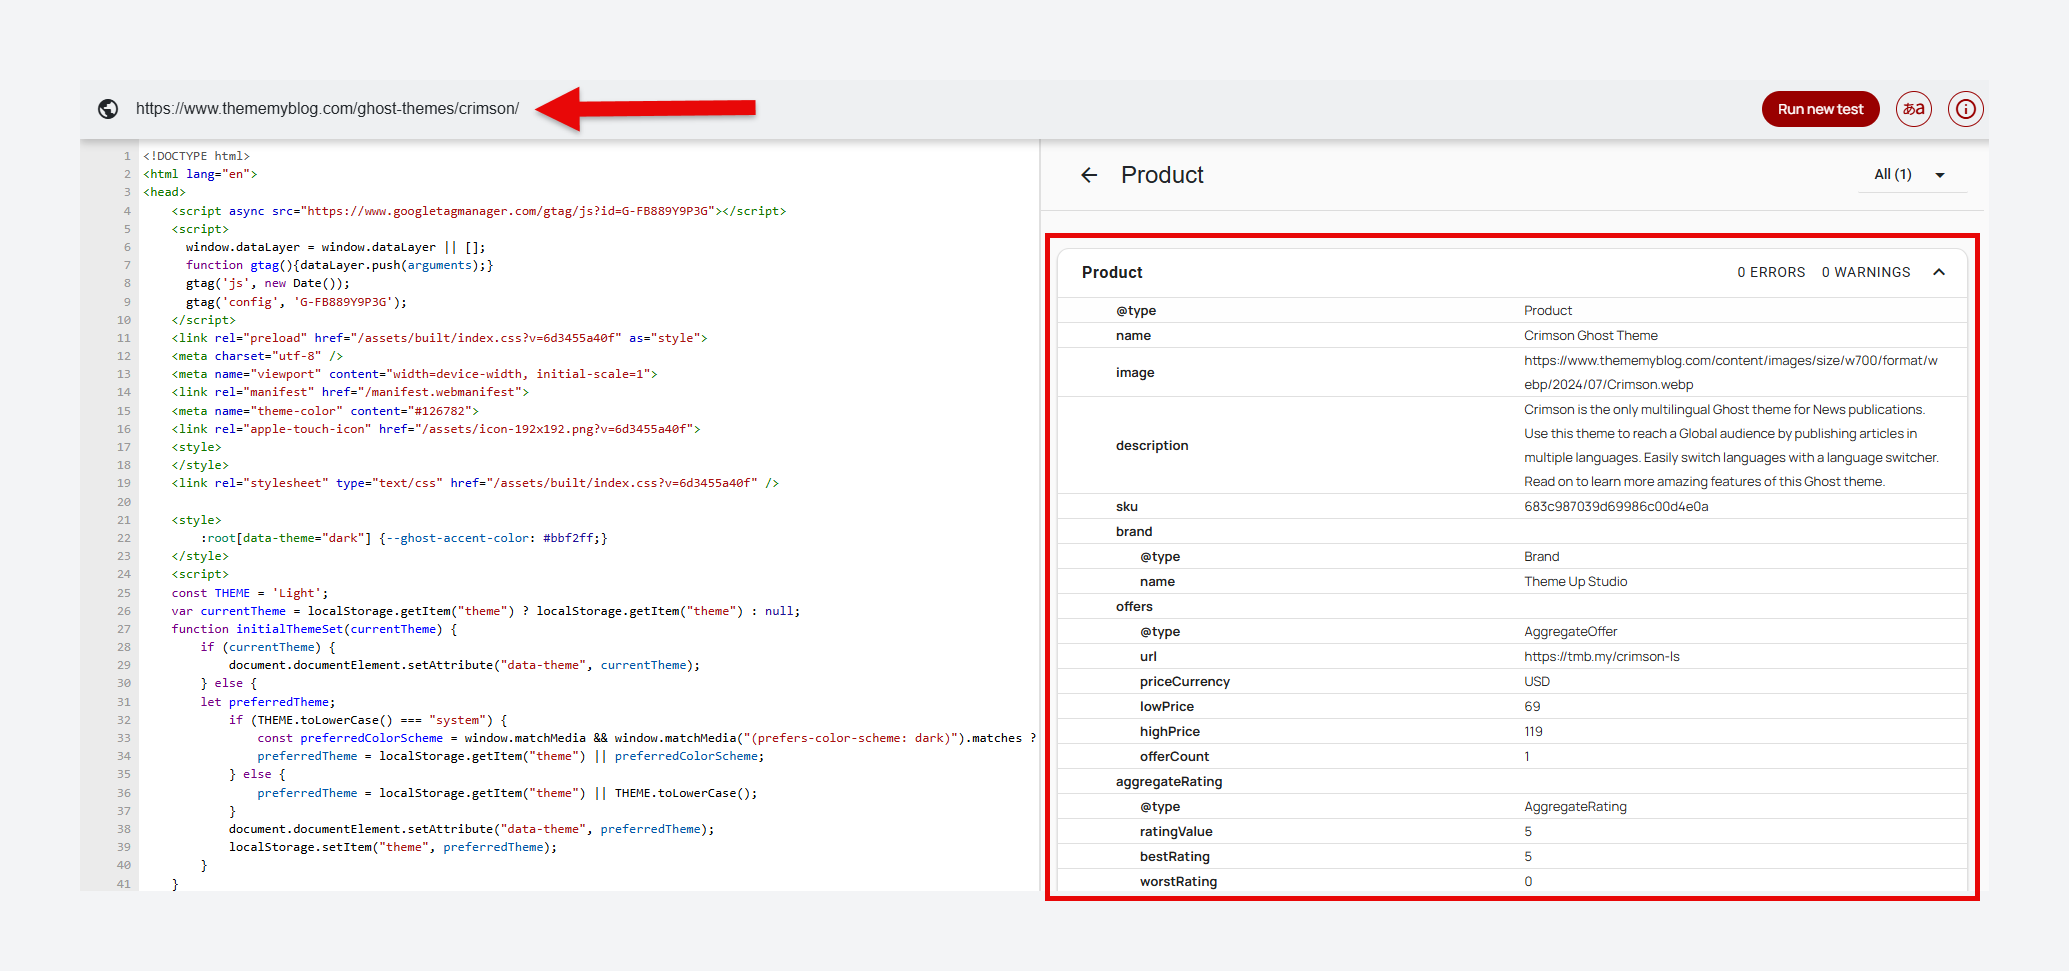The height and width of the screenshot is (971, 2069).
Task: Click the ratingValue row
Action: (x=1512, y=832)
